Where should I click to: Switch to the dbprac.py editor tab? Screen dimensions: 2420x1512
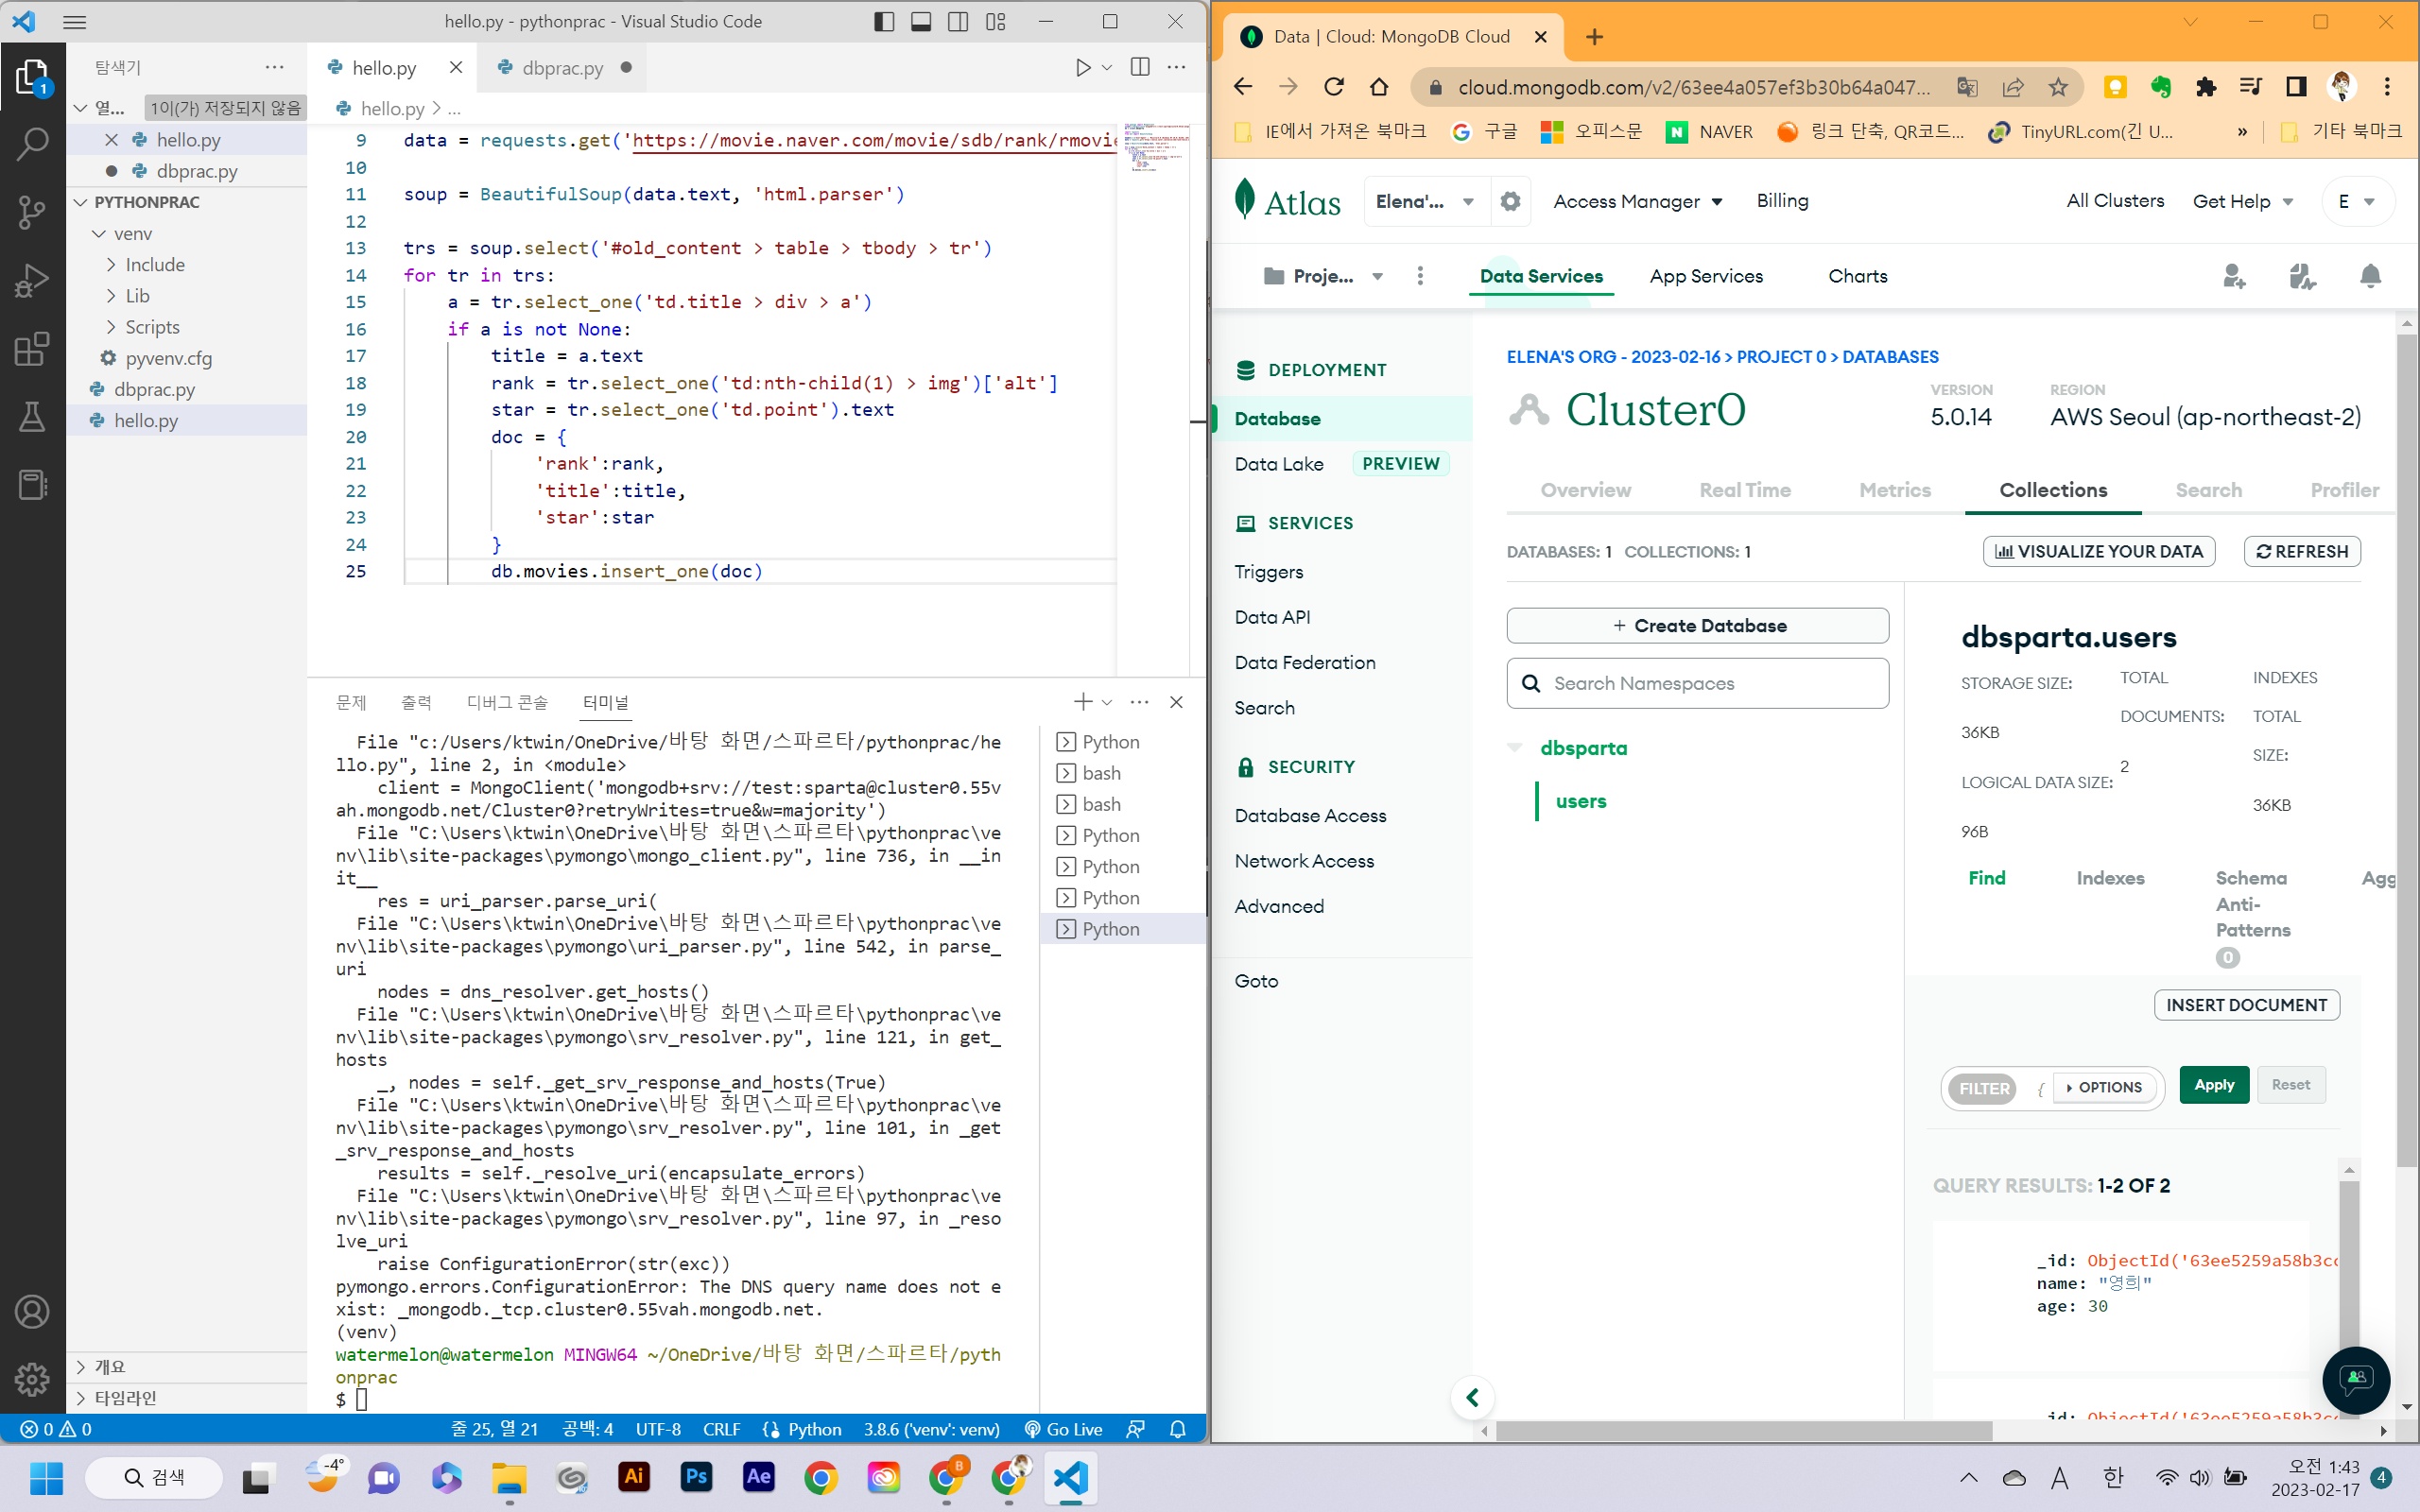[x=562, y=68]
